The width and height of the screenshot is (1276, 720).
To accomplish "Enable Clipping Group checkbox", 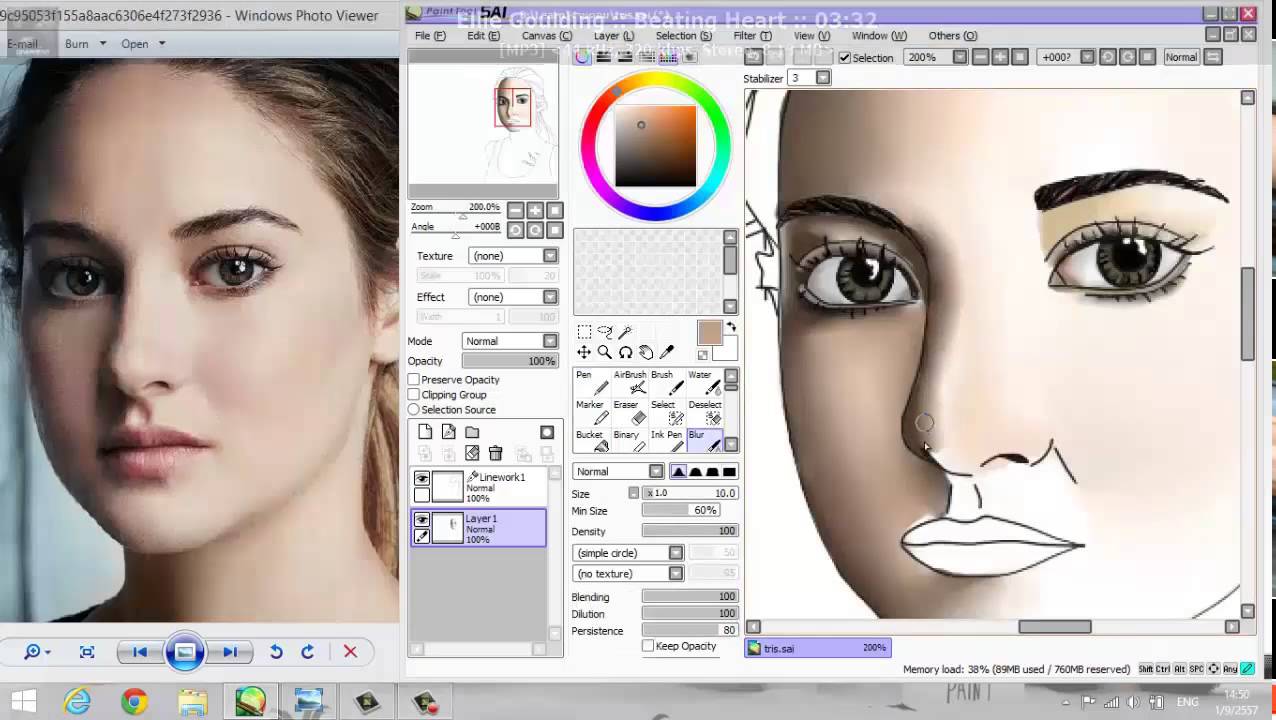I will point(414,395).
